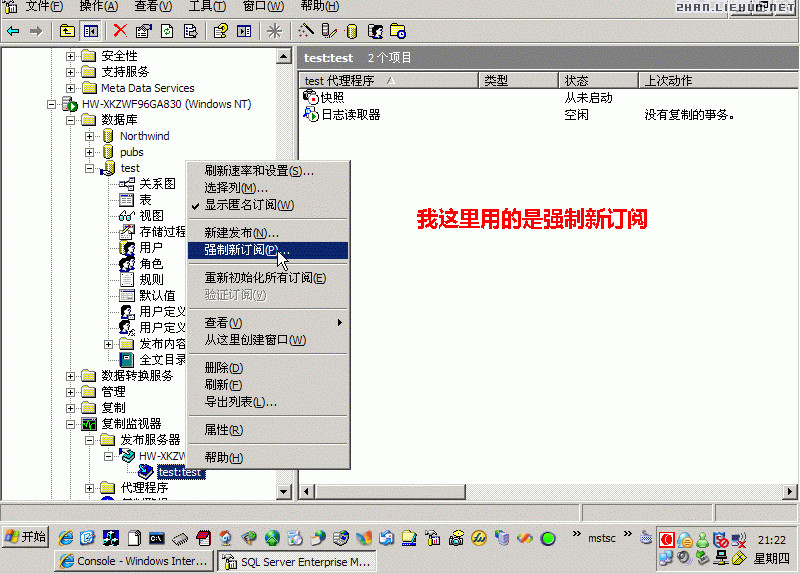Open the Properties toolbar icon
800x574 pixels.
(x=143, y=32)
